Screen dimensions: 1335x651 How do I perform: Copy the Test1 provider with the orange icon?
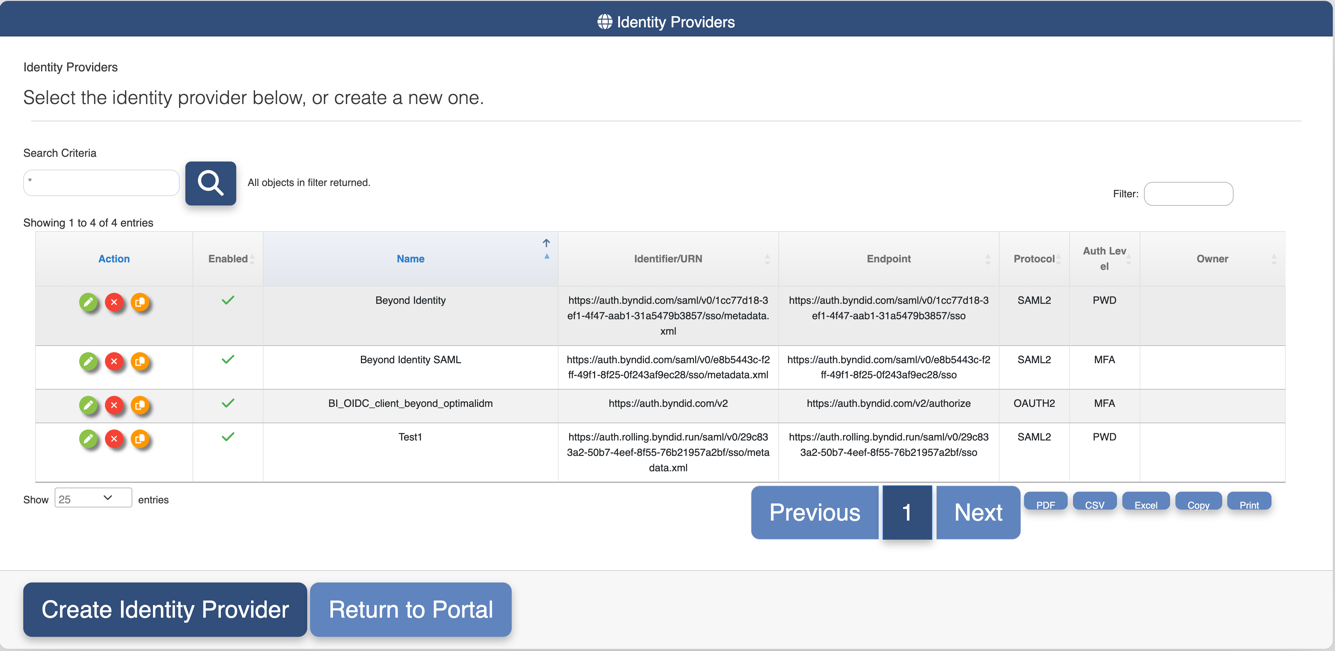click(141, 439)
